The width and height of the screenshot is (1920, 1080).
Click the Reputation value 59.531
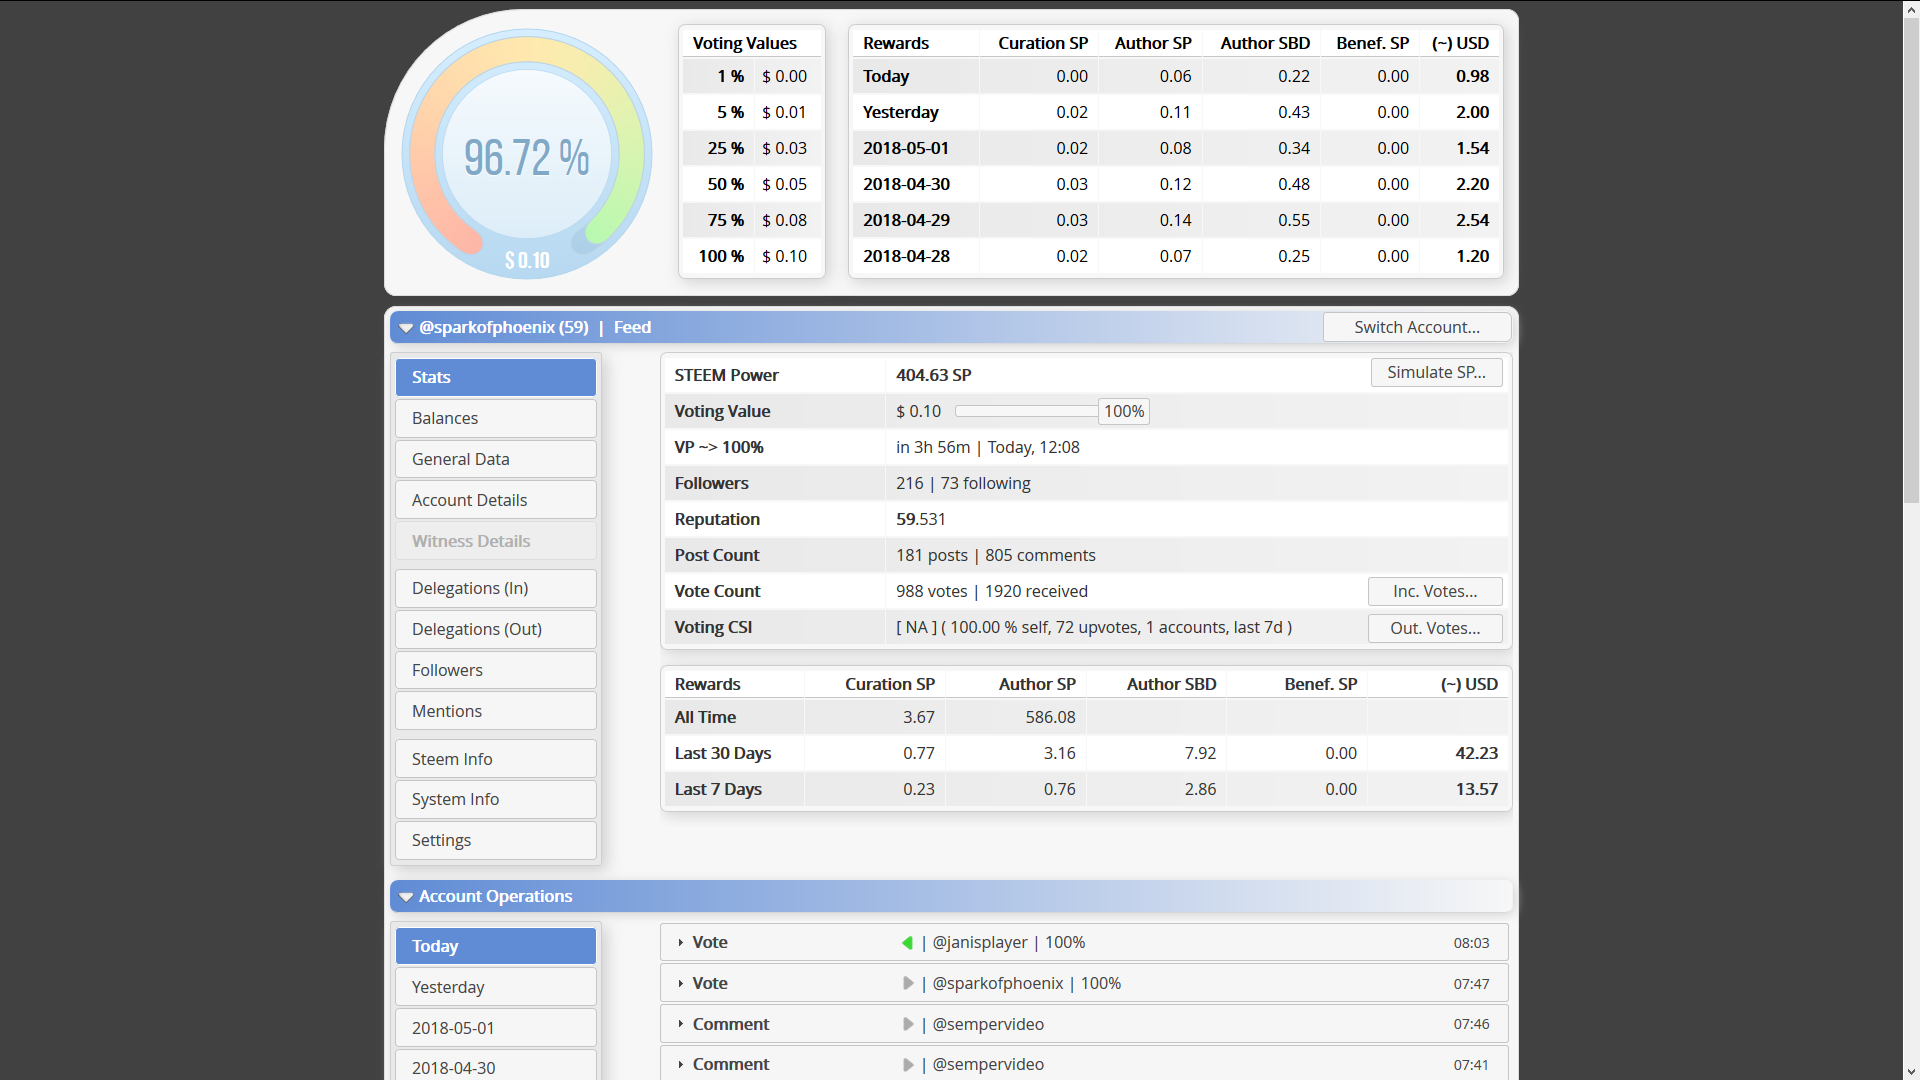coord(921,519)
